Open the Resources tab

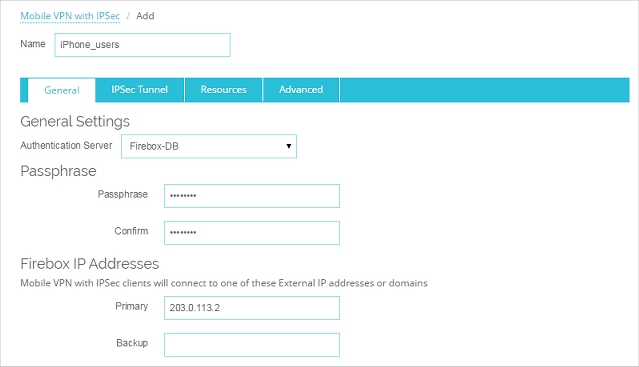(x=223, y=90)
